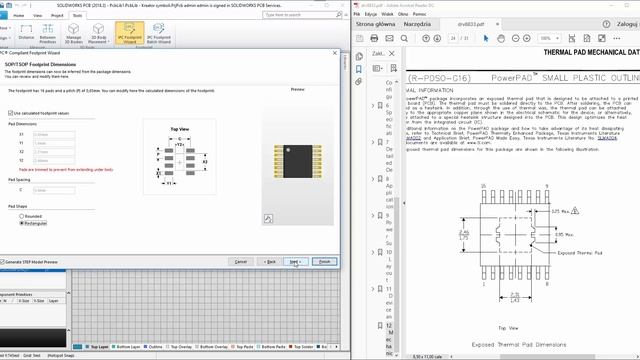Expand bookmark item 11
This screenshot has height=360, width=640.
pos(373,289)
